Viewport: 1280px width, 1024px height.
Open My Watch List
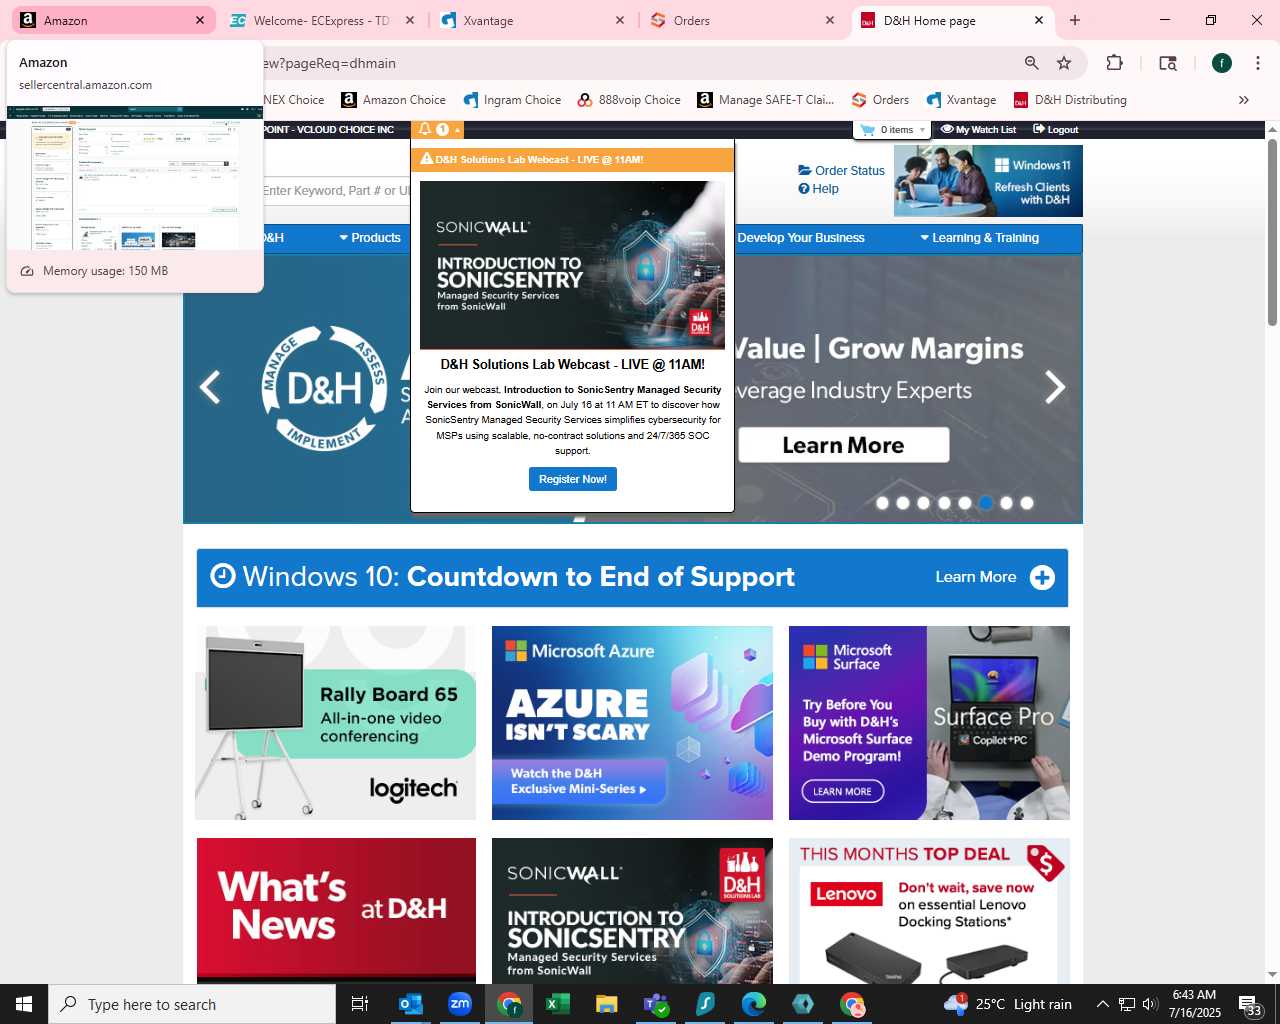[x=978, y=130]
